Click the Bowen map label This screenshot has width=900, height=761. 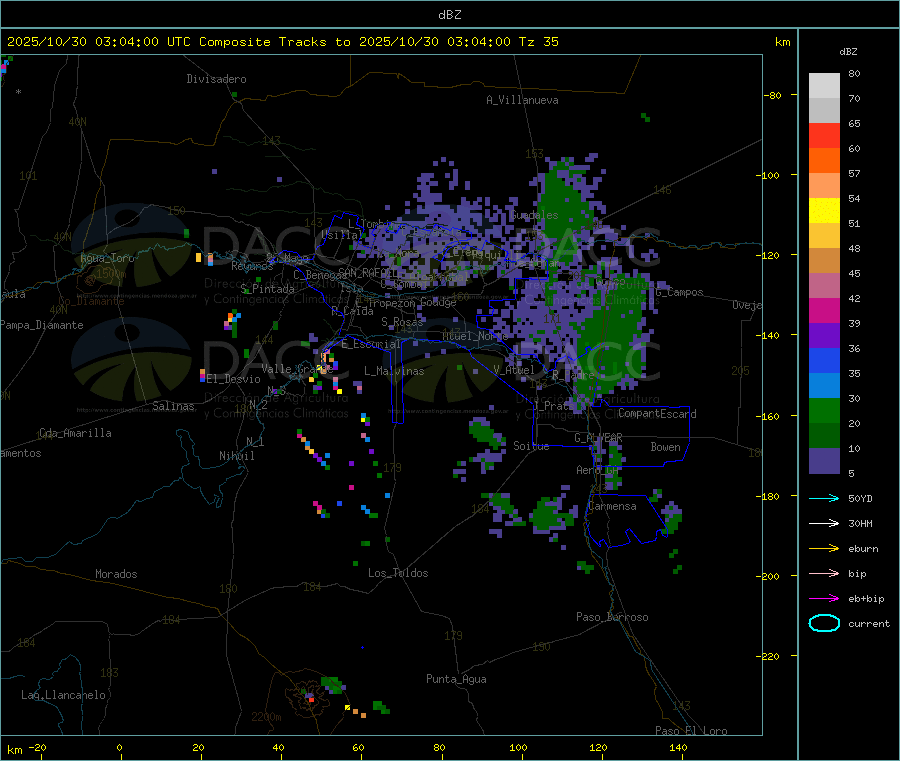click(665, 447)
